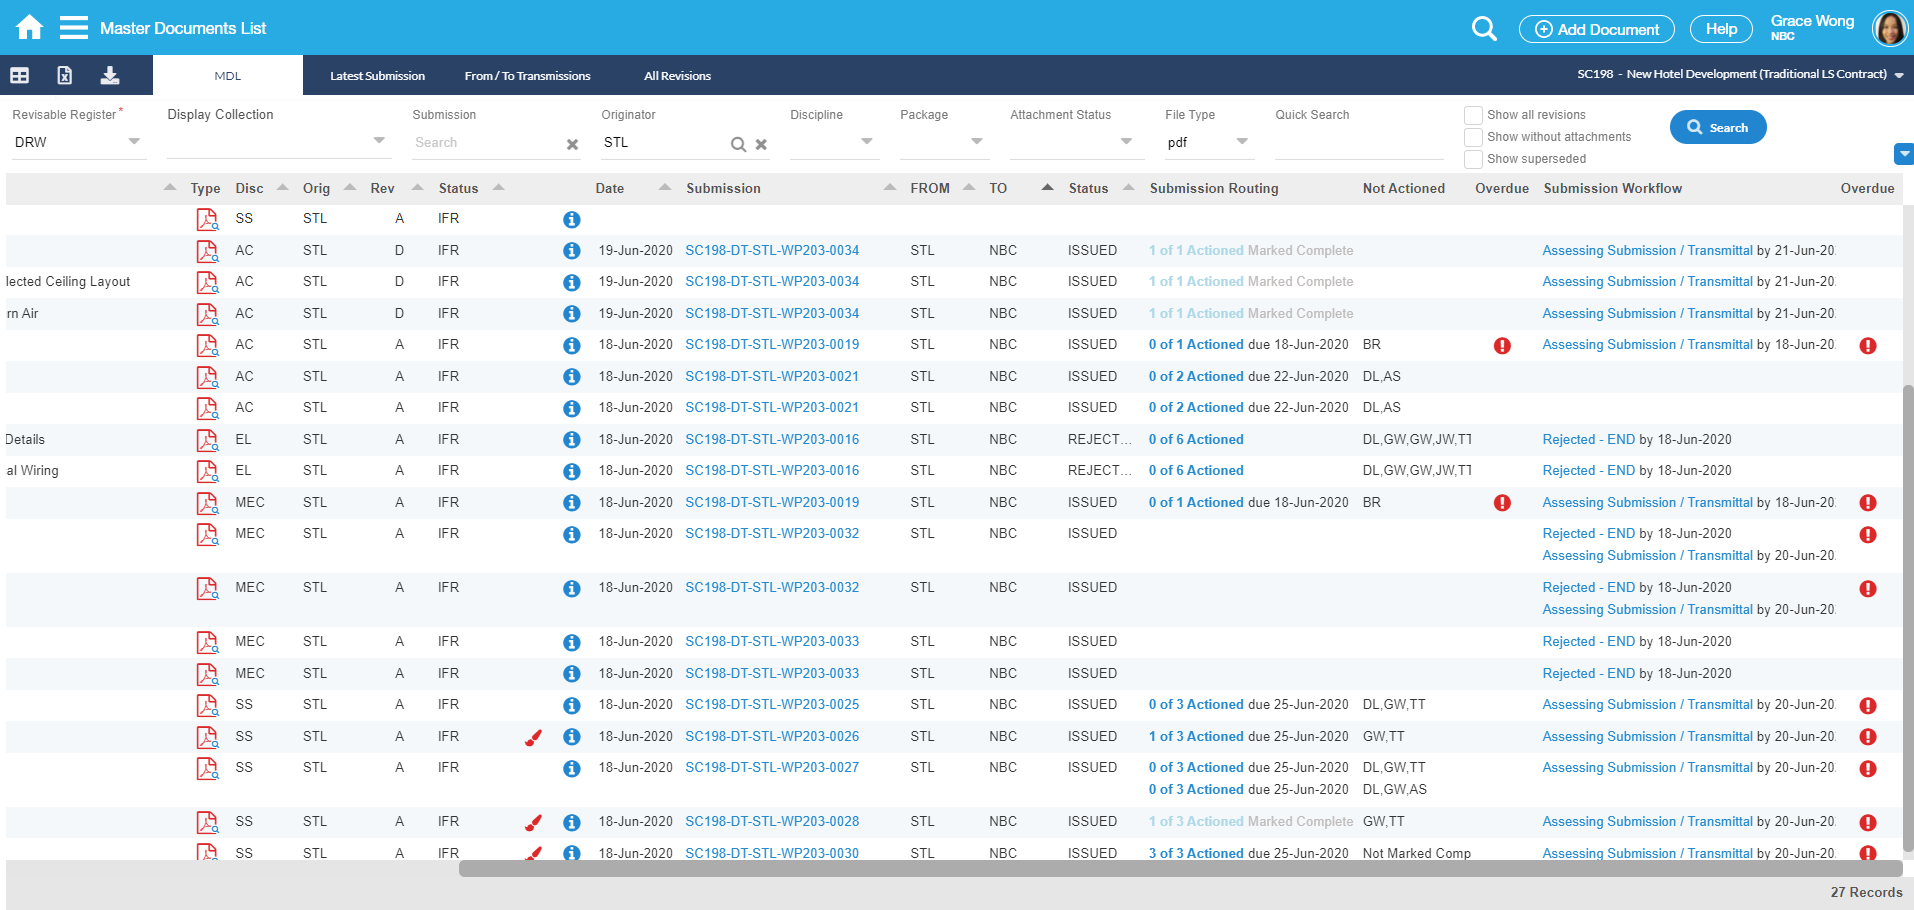Expand the Revisable Register dropdown
Viewport: 1914px width, 910px height.
(134, 142)
